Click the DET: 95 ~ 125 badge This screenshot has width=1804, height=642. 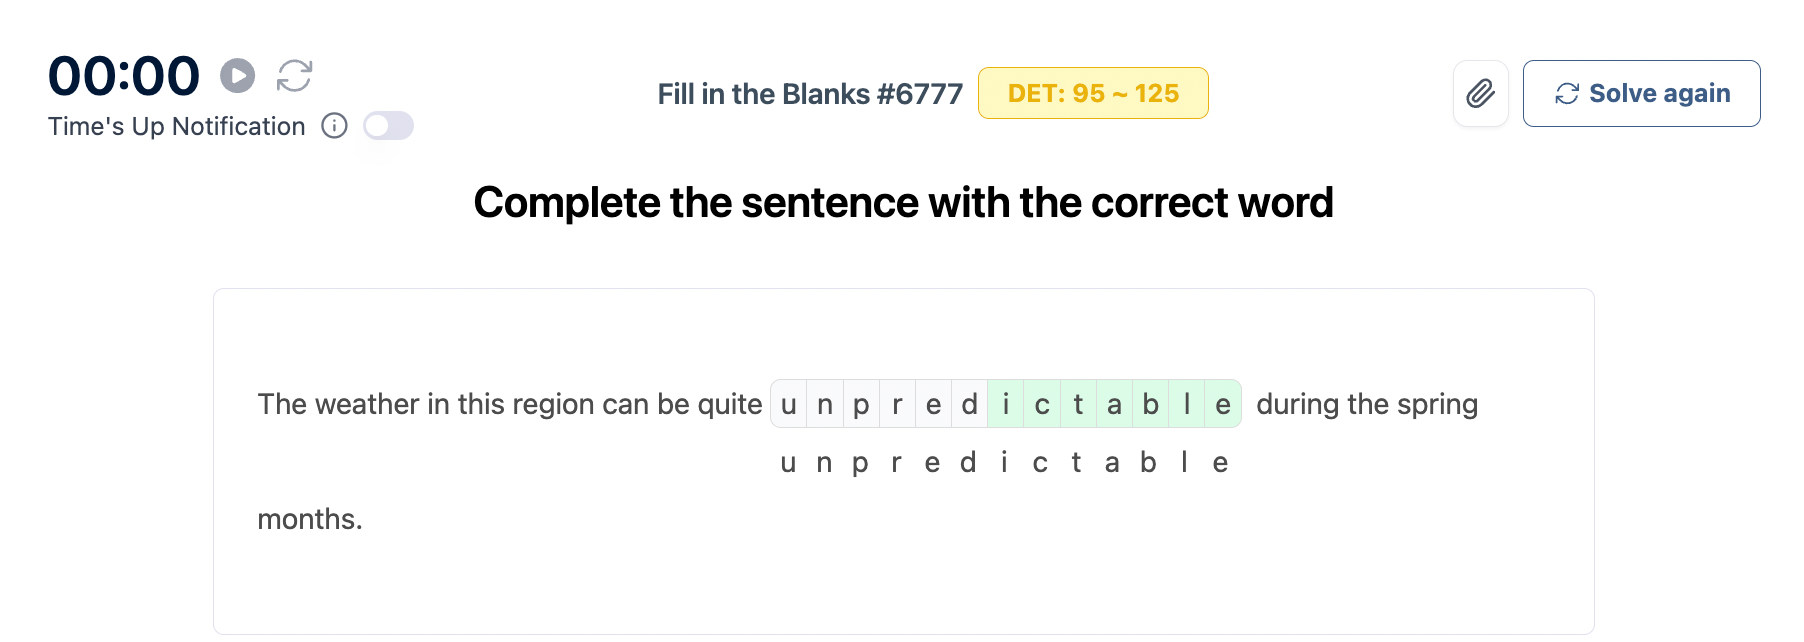pos(1093,94)
